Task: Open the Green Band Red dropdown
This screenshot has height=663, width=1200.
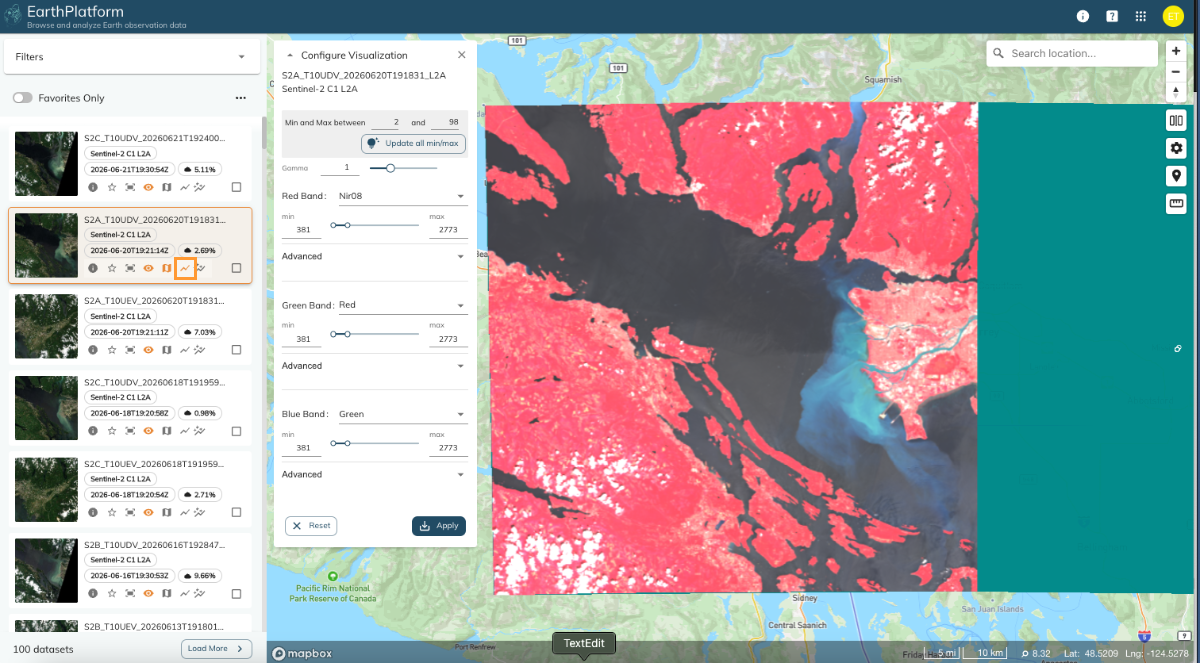Action: [x=402, y=305]
